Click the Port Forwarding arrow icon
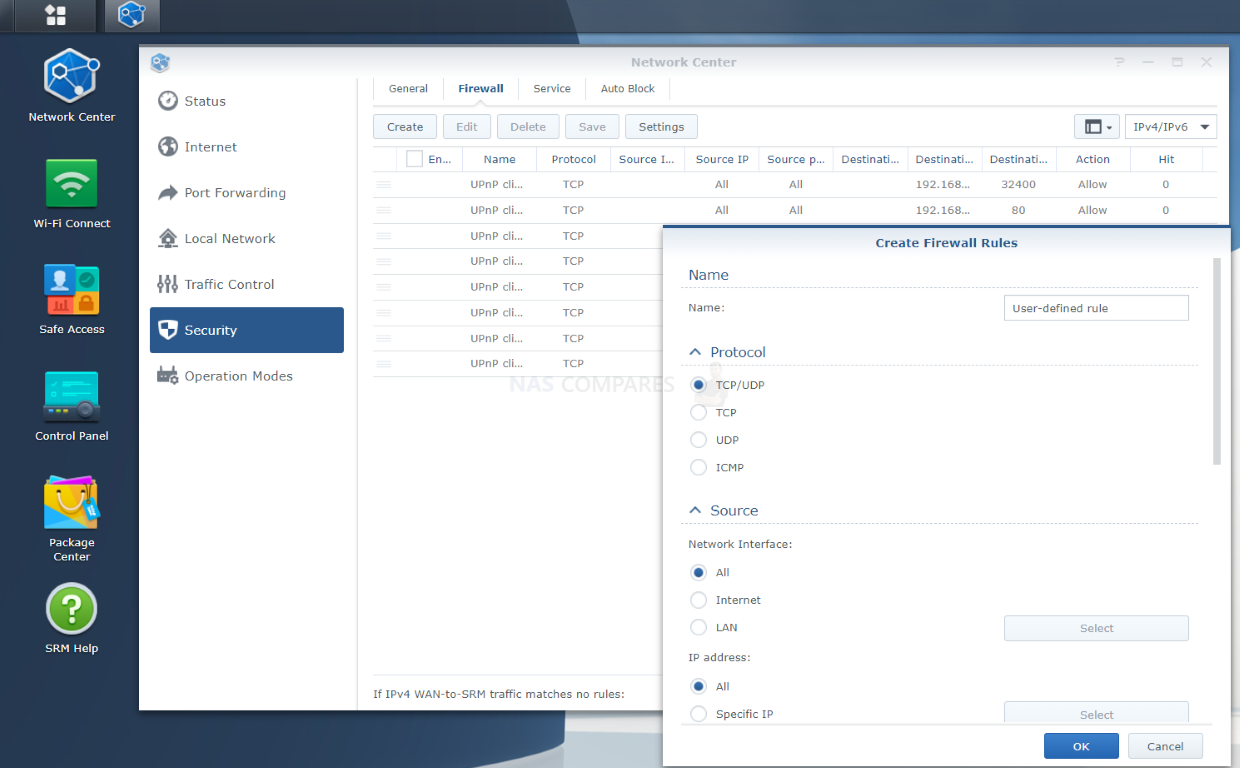The width and height of the screenshot is (1240, 768). (x=168, y=193)
